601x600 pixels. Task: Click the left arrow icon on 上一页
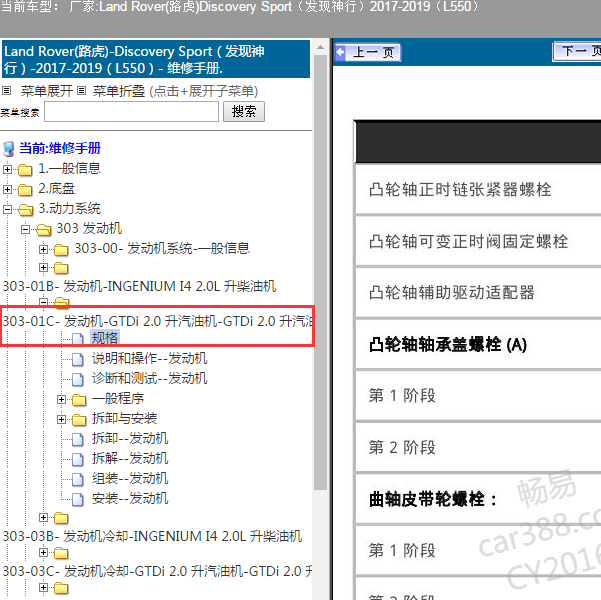[340, 52]
